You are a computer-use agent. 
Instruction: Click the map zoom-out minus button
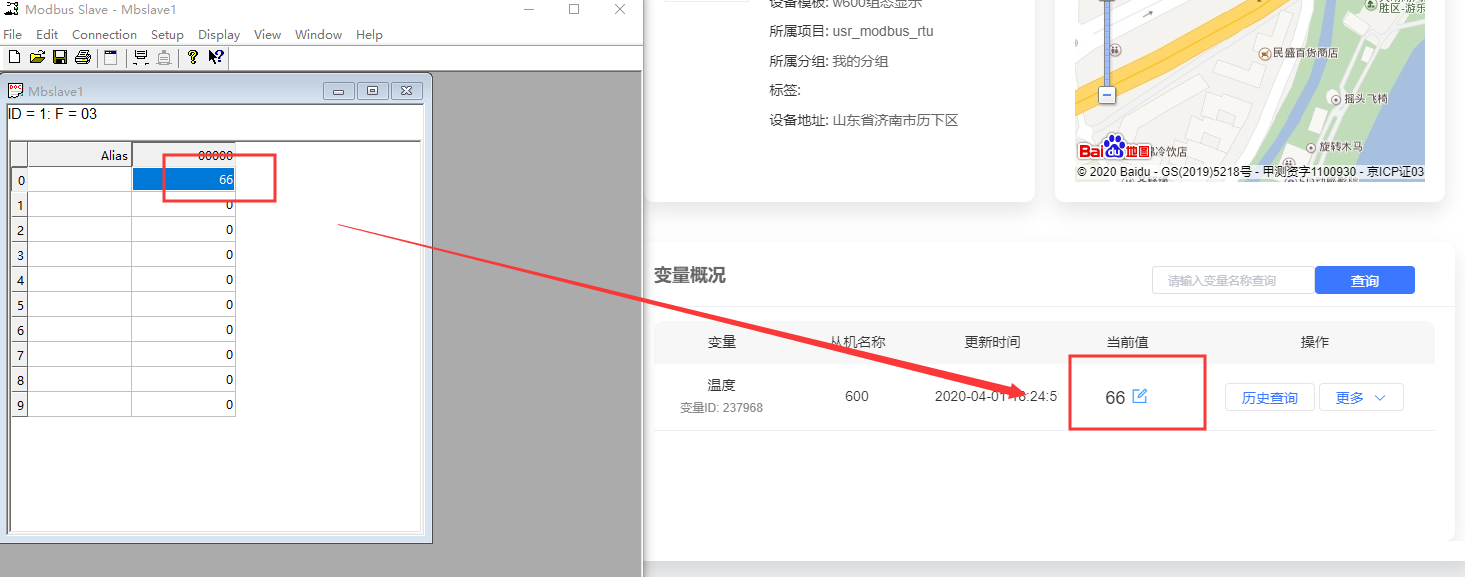point(1106,94)
